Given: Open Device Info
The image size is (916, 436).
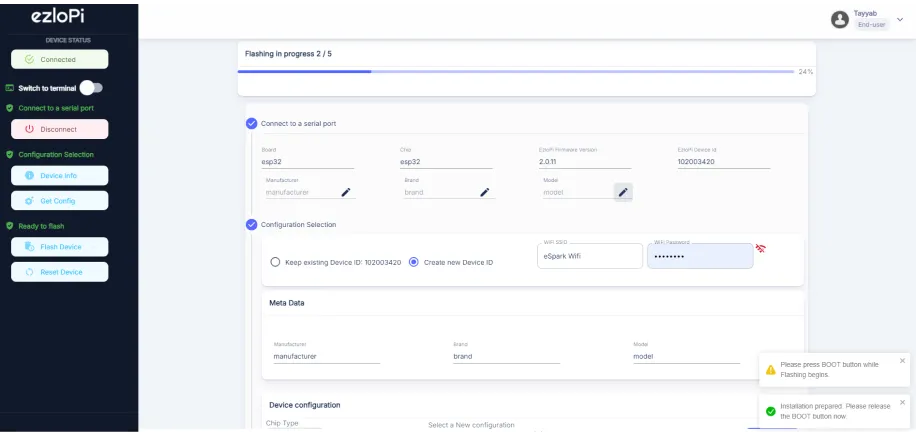Looking at the screenshot, I should click(60, 176).
